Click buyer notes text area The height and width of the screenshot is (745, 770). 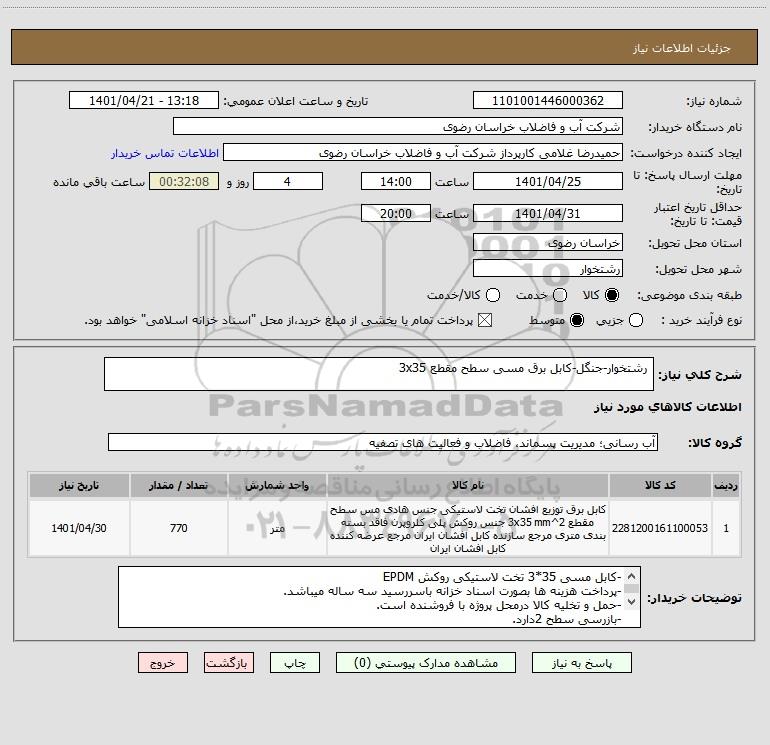coord(379,597)
